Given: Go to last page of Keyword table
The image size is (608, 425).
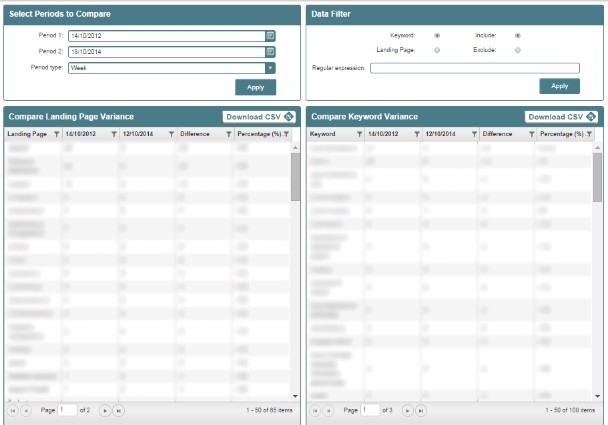Looking at the screenshot, I should 421,411.
